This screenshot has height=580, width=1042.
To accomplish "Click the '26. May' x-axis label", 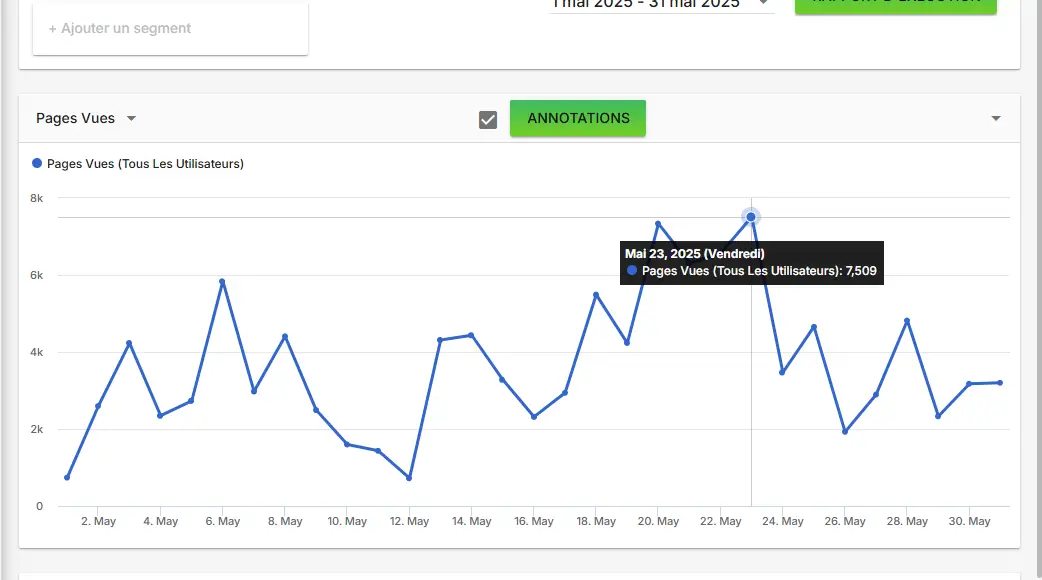I will coord(845,522).
